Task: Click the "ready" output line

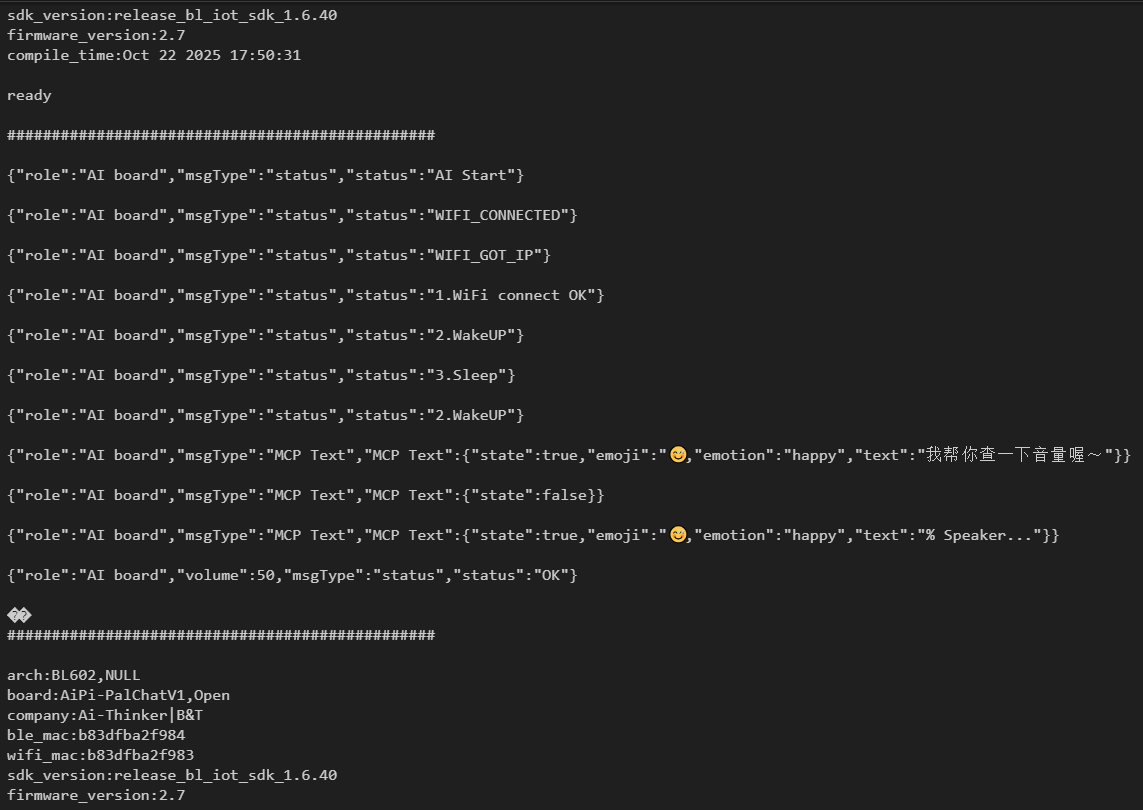Action: click(x=29, y=95)
